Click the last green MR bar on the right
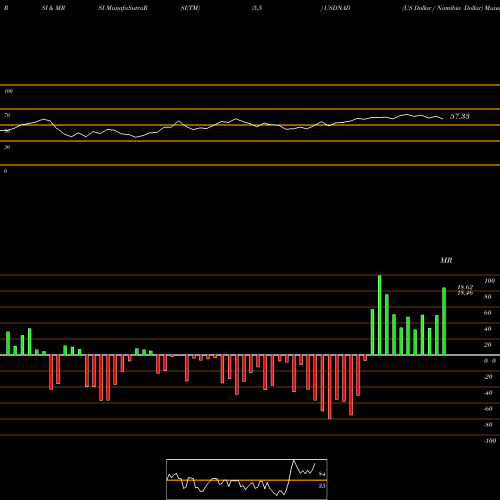 (x=444, y=321)
